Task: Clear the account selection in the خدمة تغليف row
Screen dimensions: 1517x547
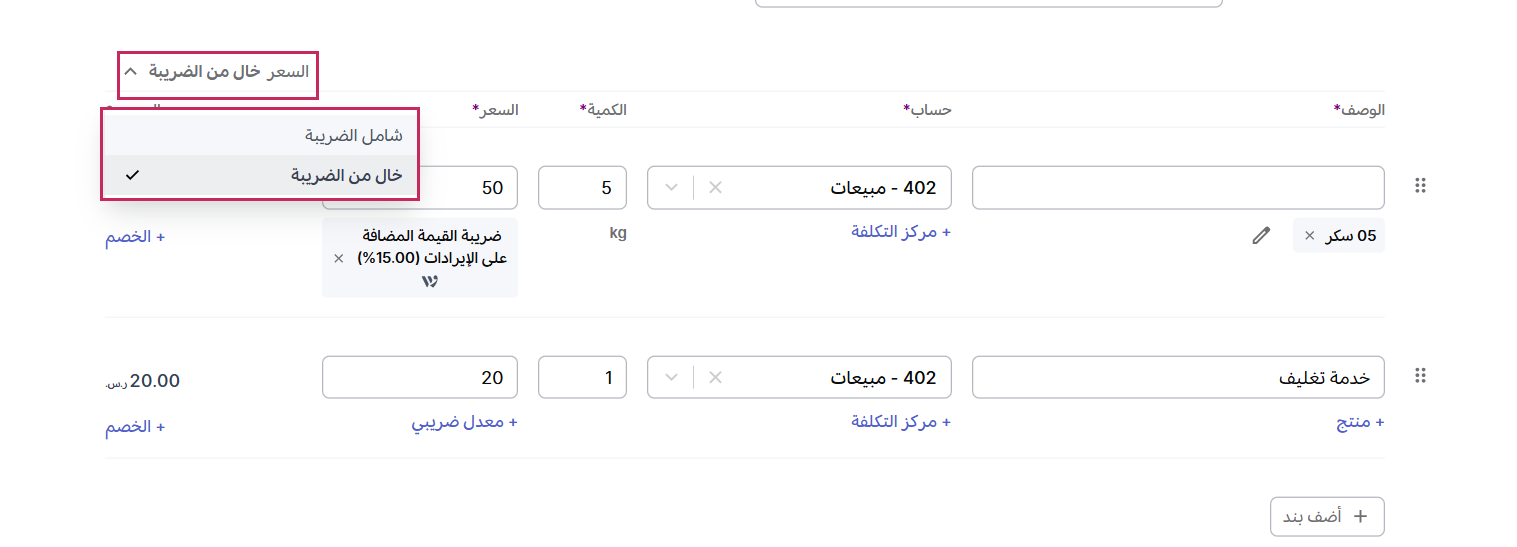Action: pos(715,377)
